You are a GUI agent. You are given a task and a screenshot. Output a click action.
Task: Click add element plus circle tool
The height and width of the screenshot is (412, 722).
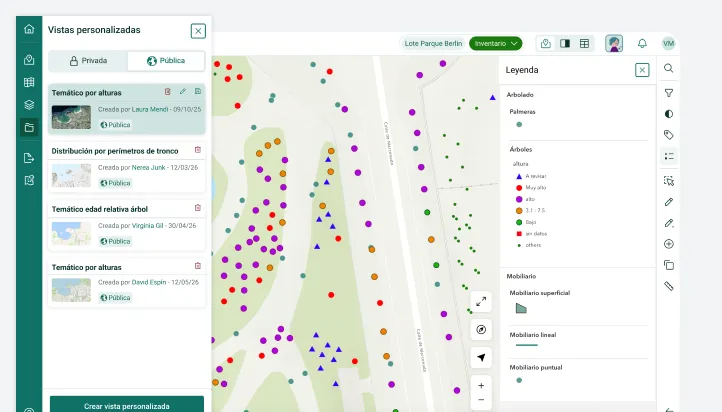coord(669,244)
